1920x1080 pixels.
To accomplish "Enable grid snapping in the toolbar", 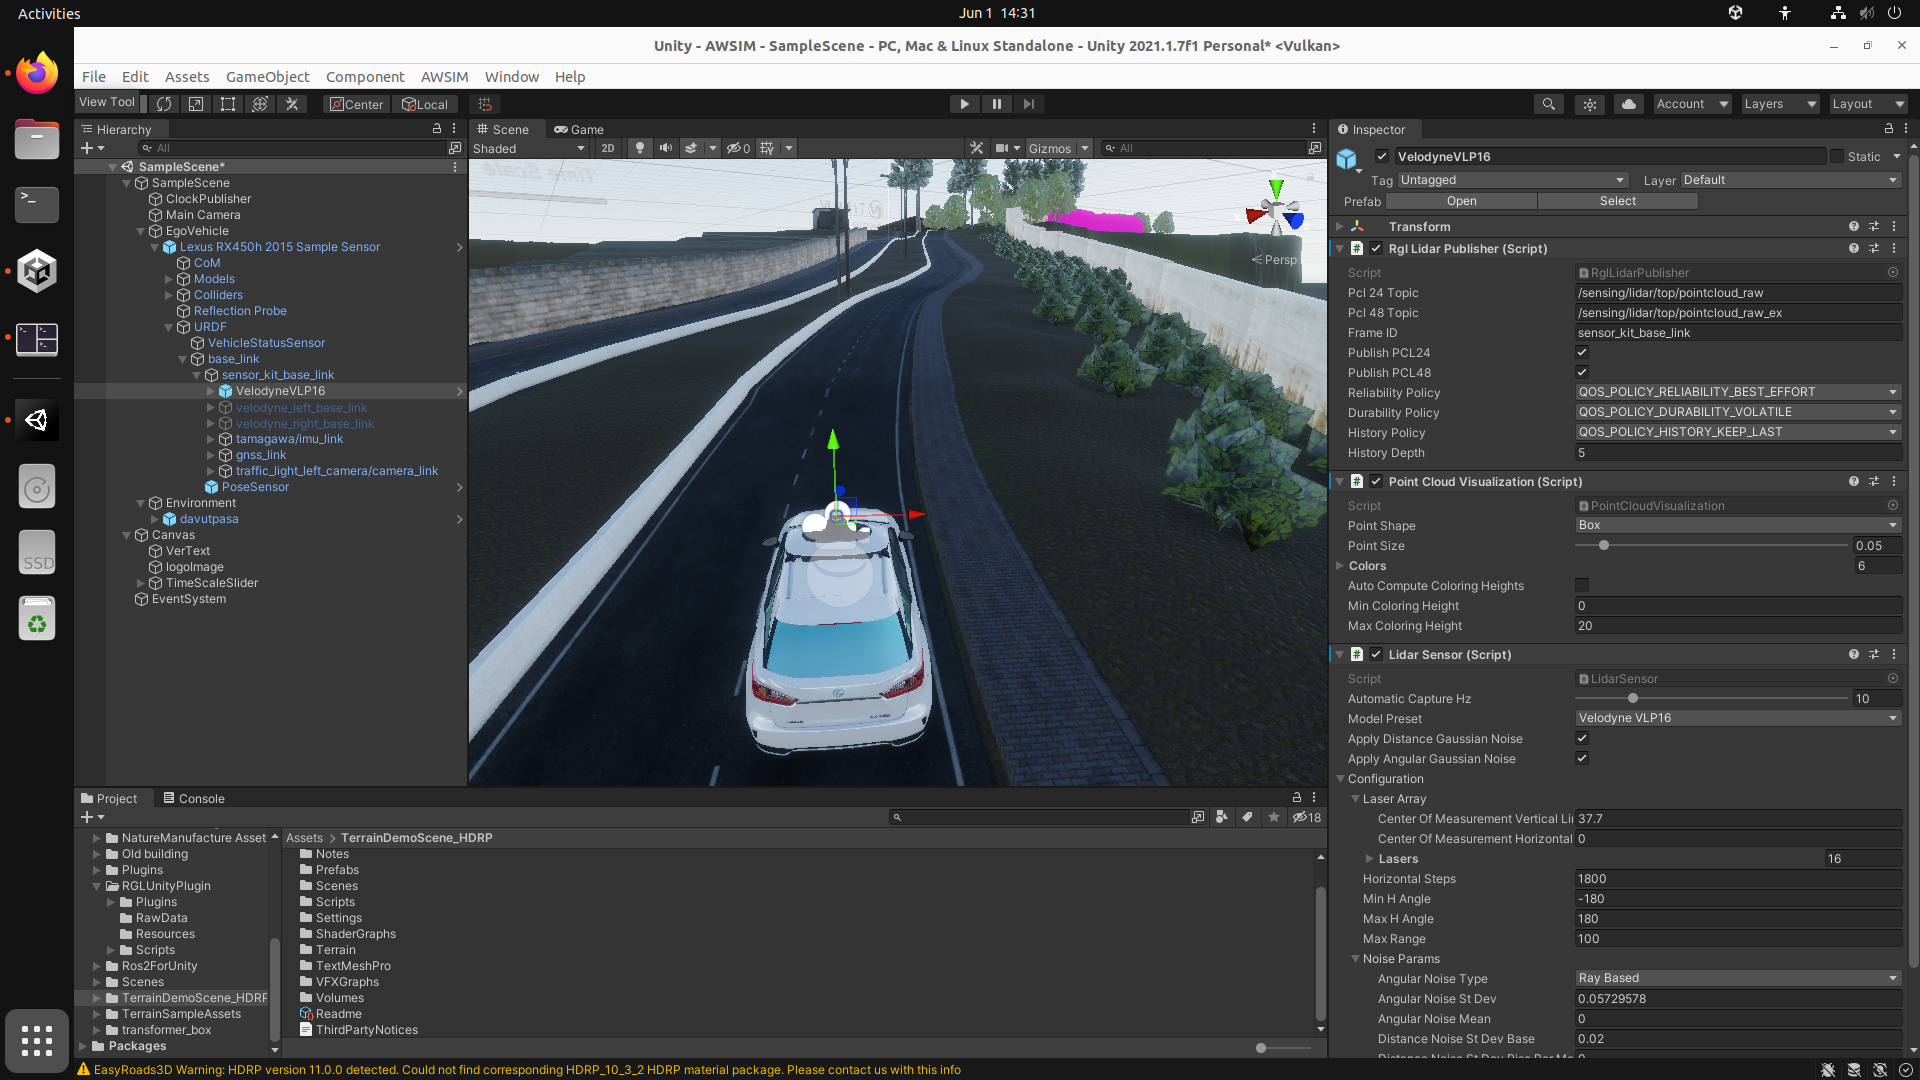I will click(486, 104).
